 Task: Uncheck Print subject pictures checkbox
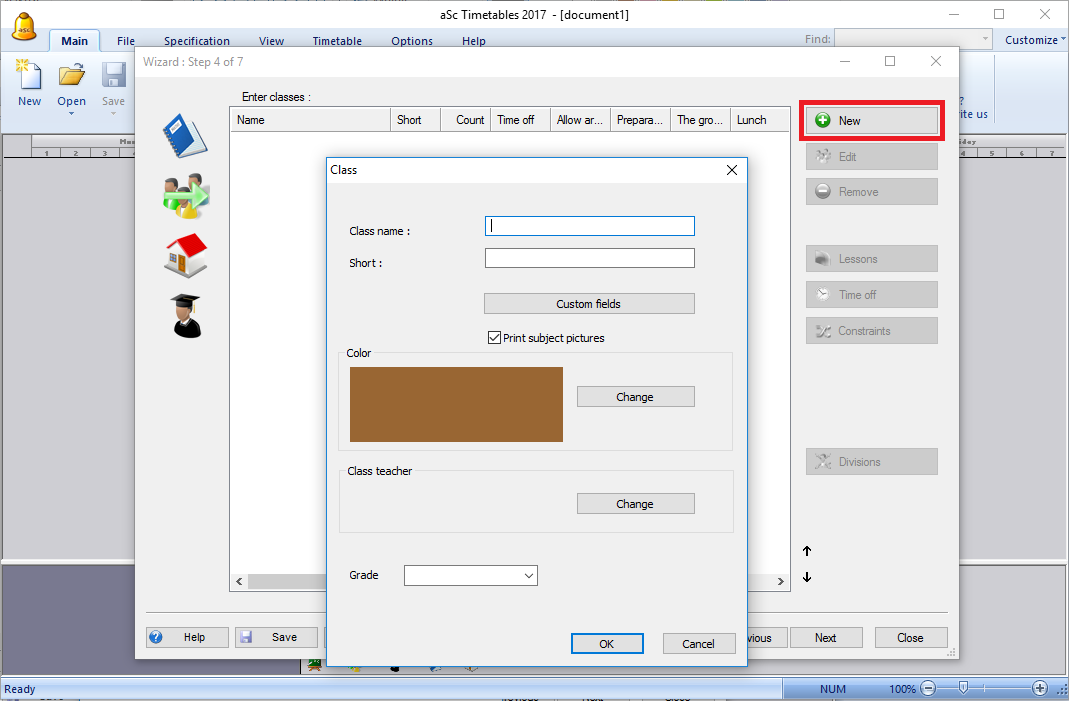click(494, 338)
